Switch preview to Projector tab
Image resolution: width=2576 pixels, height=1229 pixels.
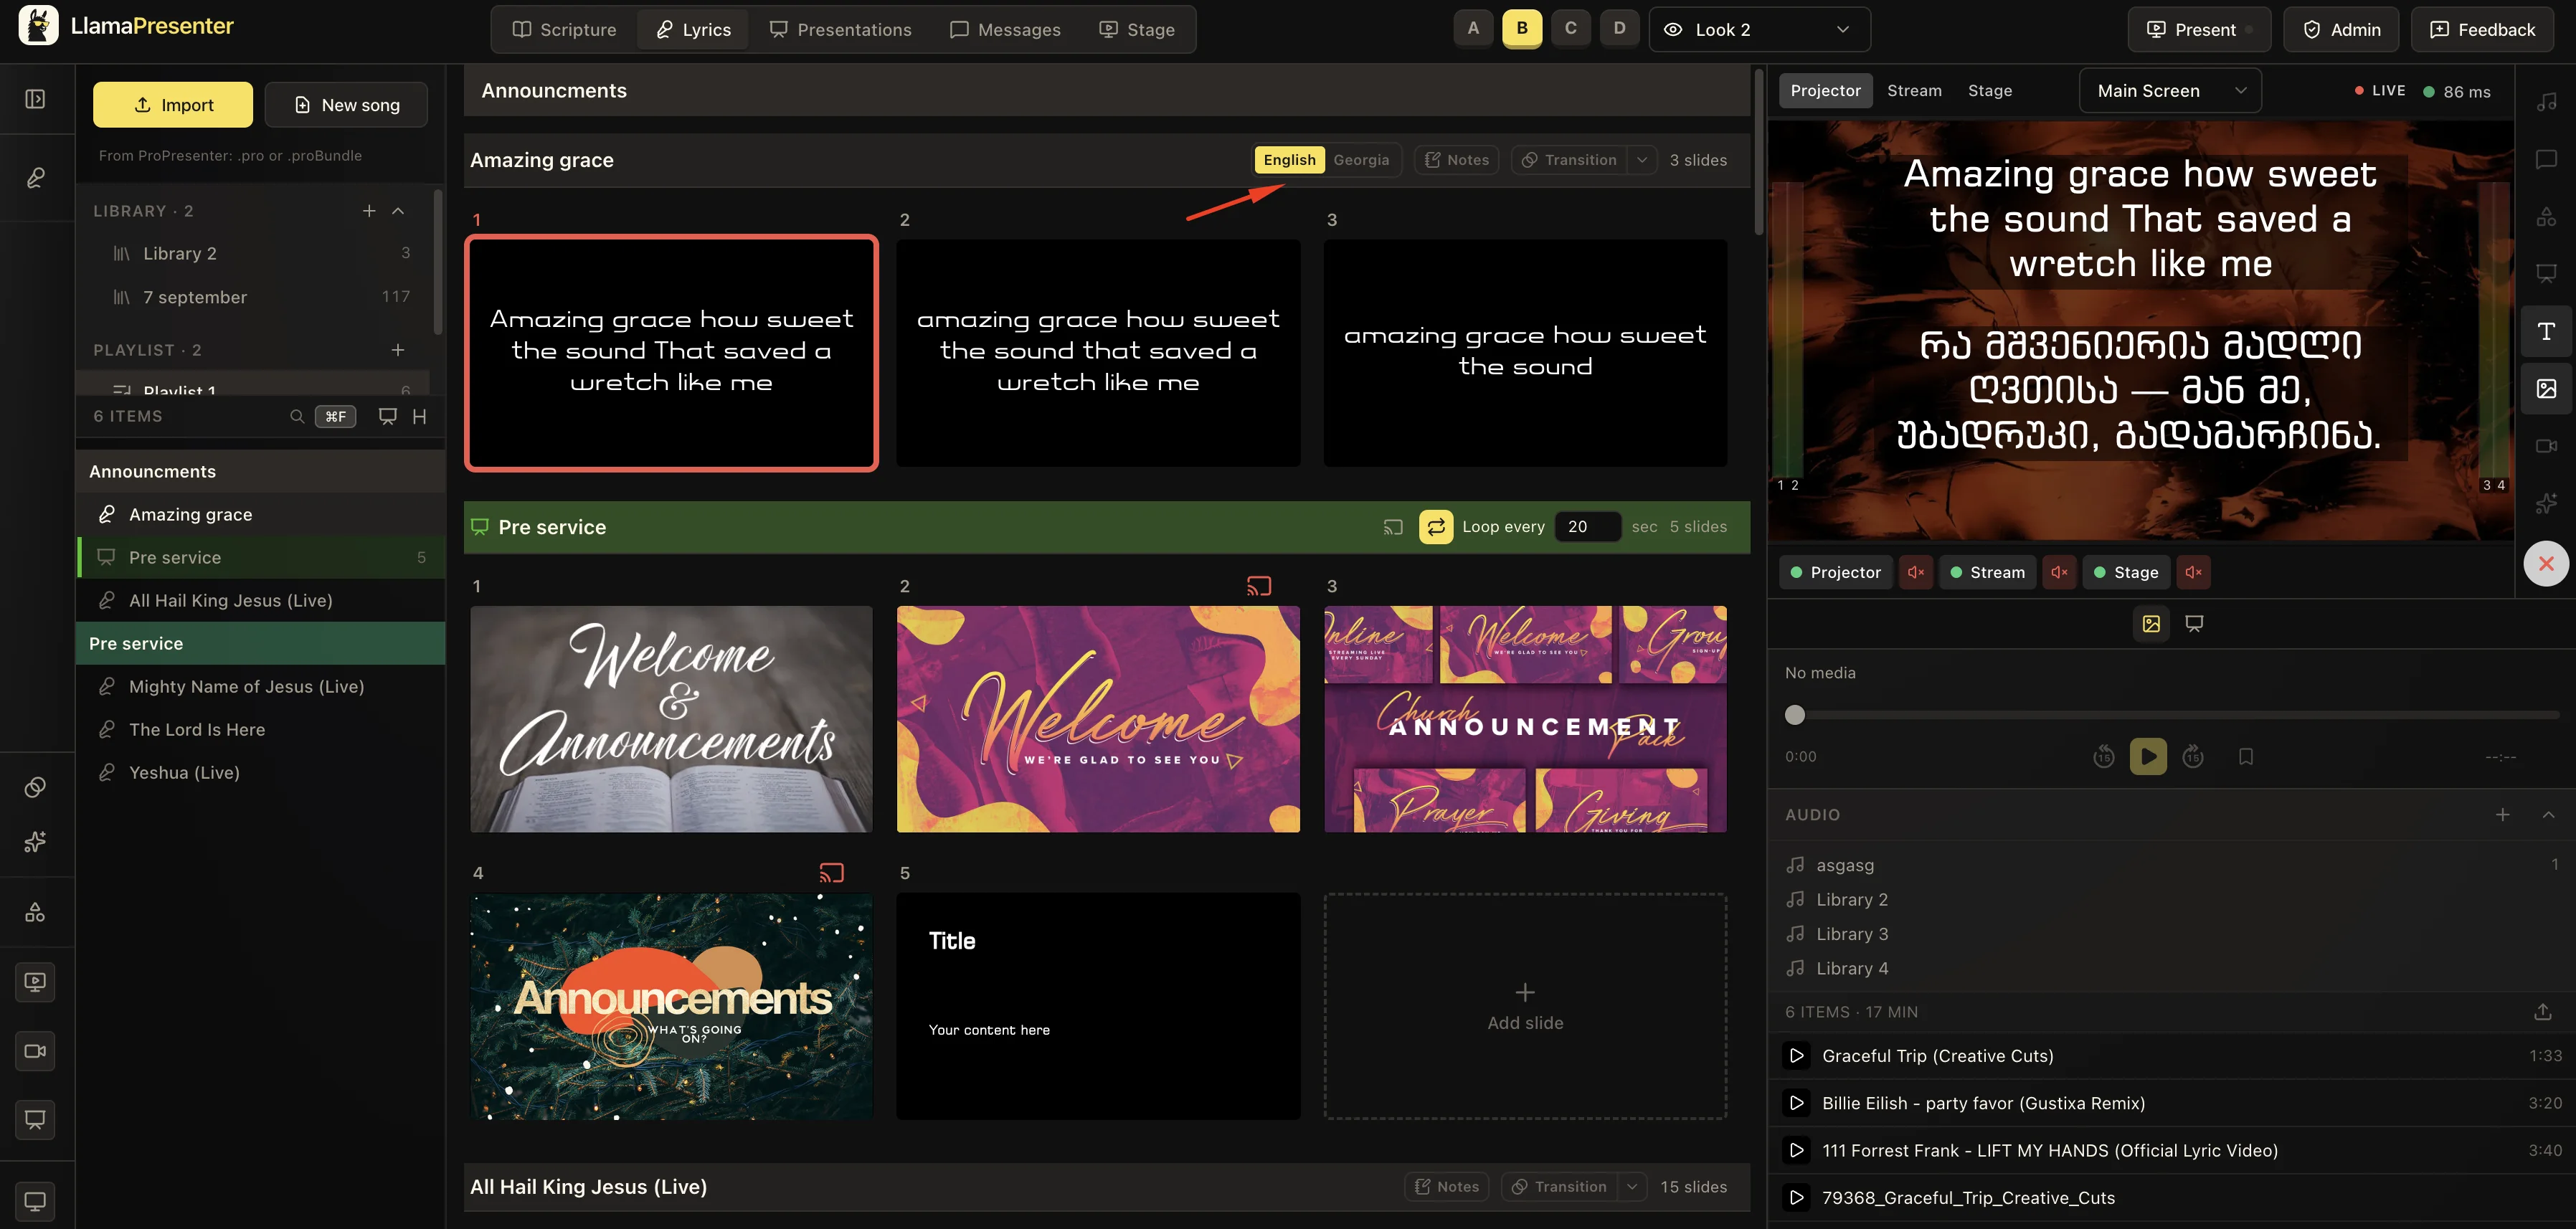(x=1825, y=91)
